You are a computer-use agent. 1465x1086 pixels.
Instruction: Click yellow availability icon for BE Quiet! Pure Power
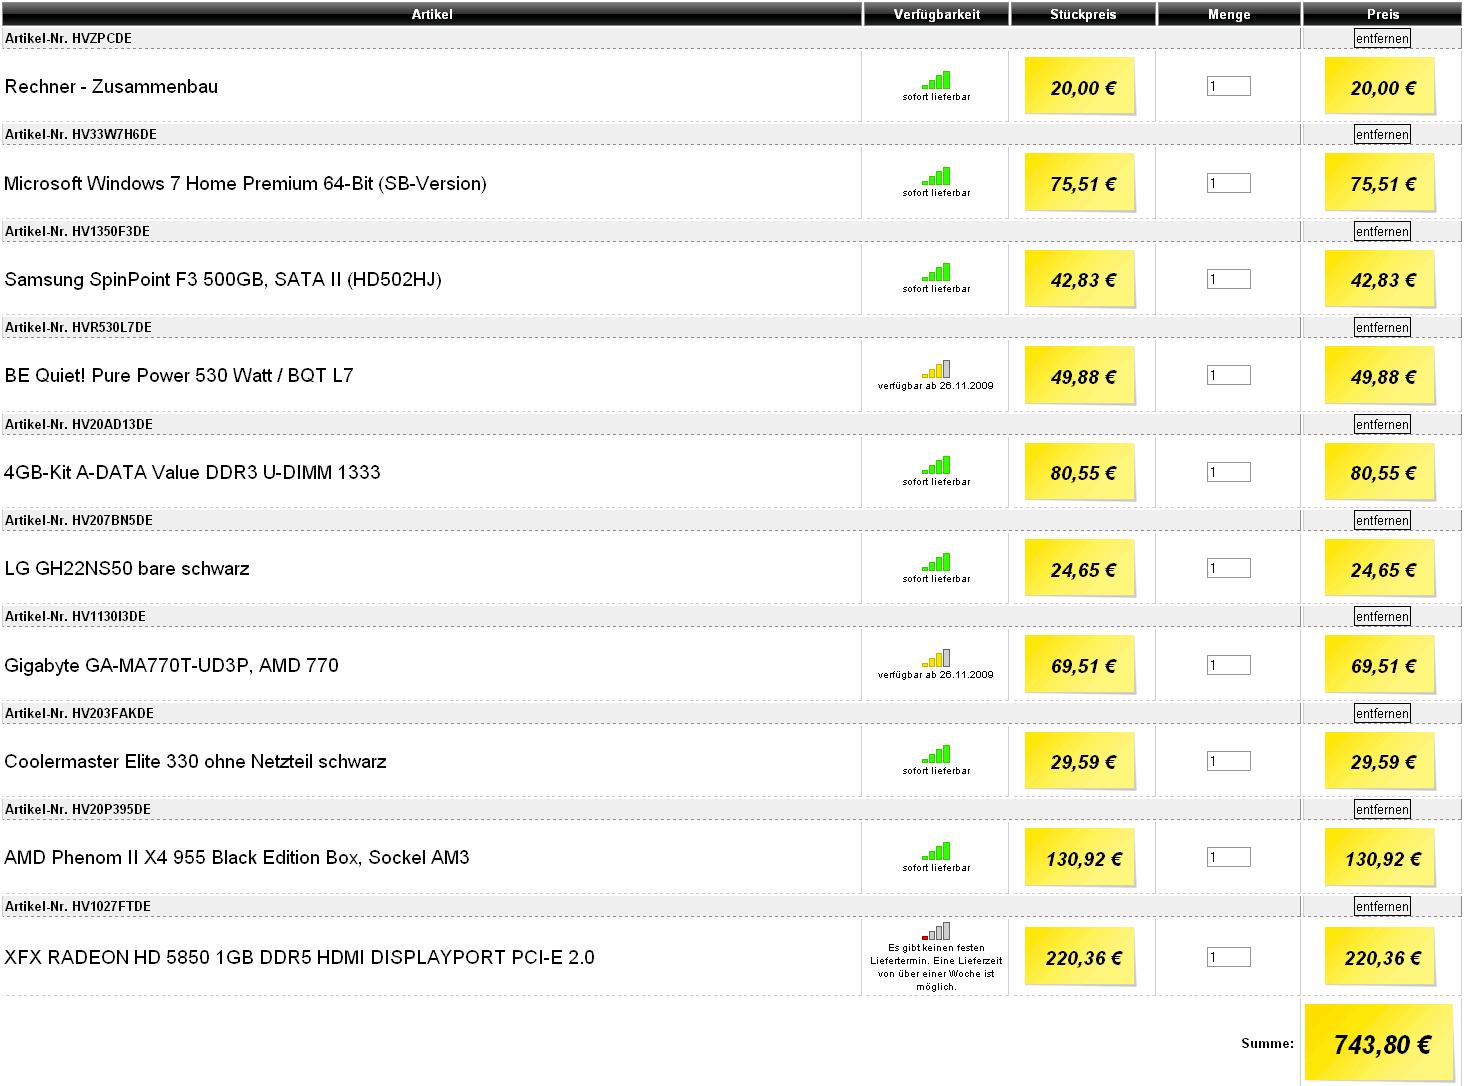tap(936, 369)
